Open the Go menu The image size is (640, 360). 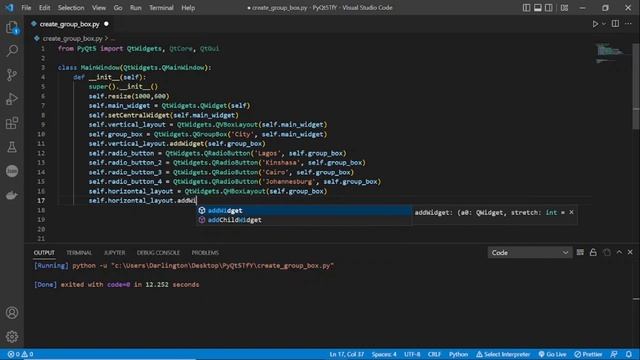coord(118,8)
